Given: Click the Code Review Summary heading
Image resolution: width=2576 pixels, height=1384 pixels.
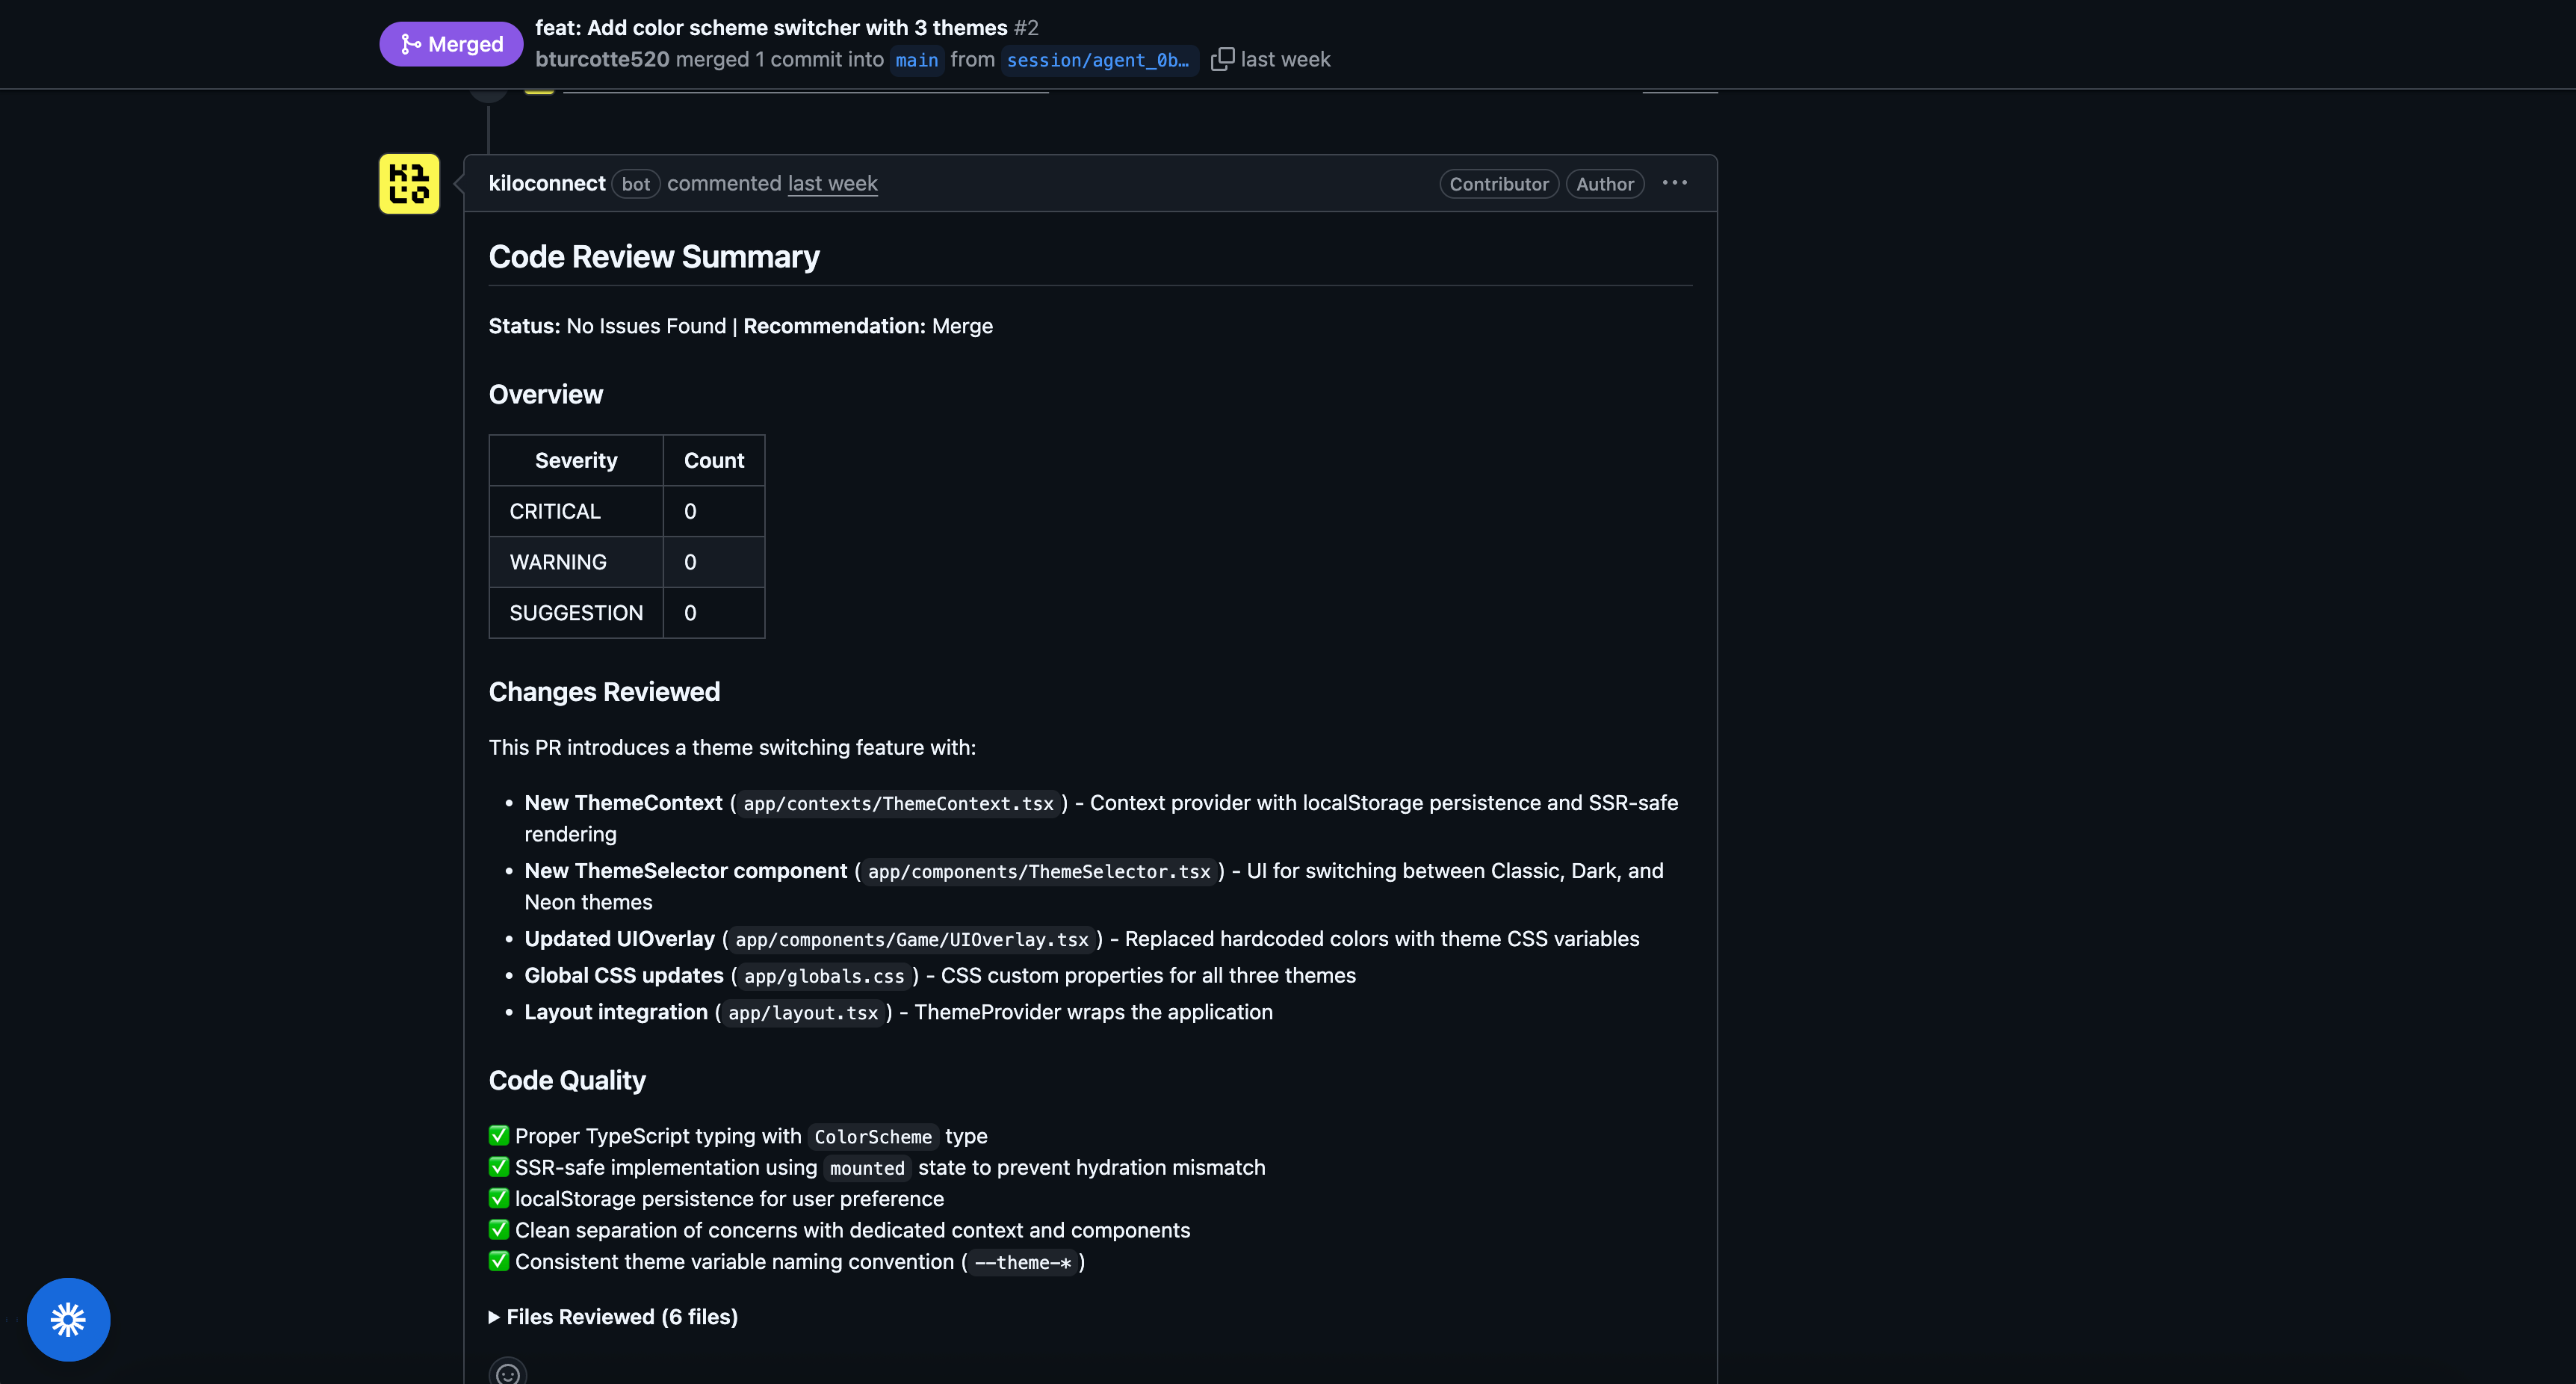Looking at the screenshot, I should tap(654, 257).
